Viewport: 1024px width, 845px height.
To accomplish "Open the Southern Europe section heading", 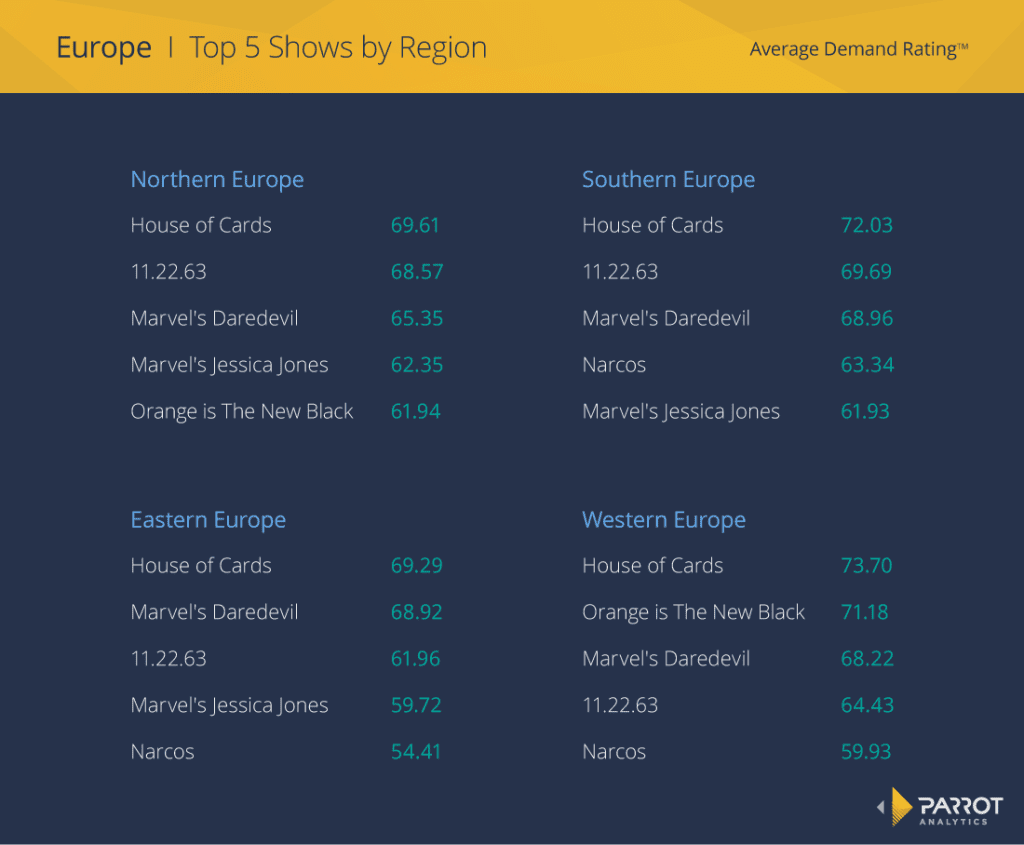I will pyautogui.click(x=668, y=179).
